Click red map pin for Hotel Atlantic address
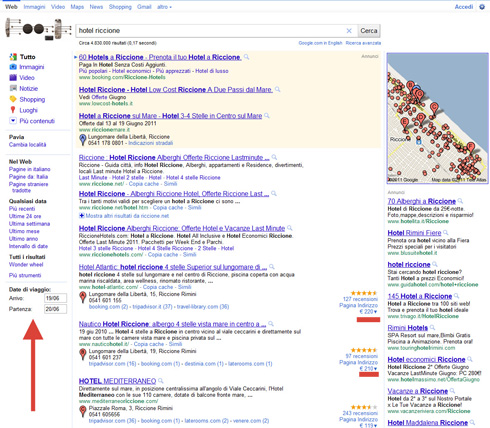 [83, 297]
